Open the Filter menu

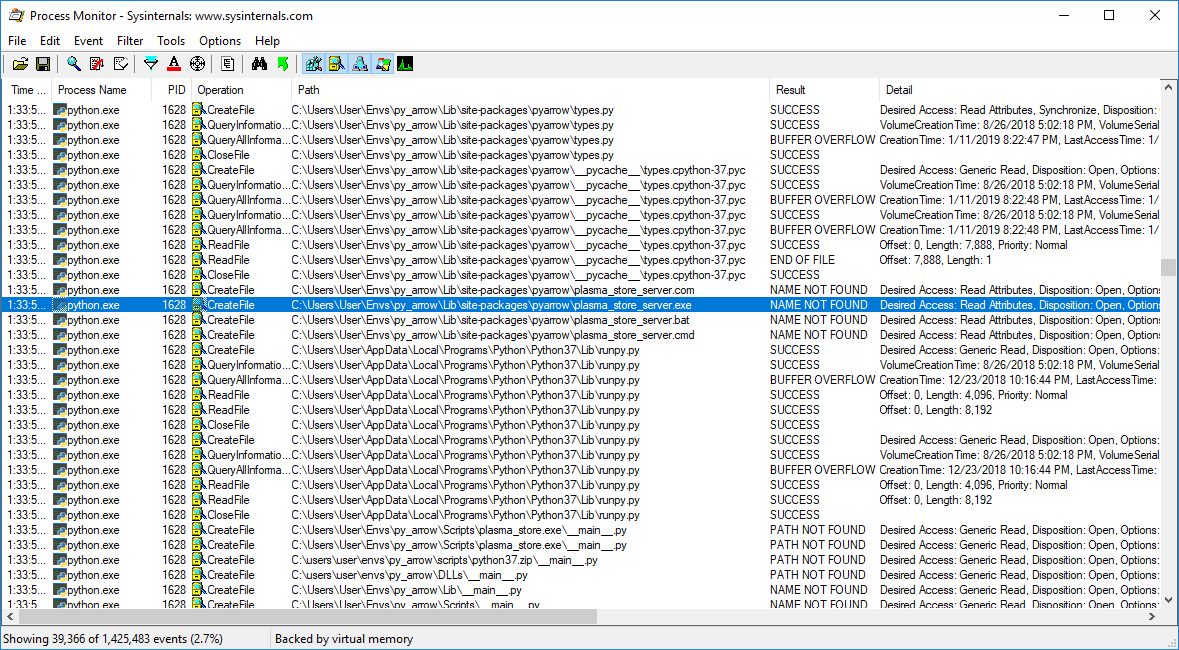(129, 41)
